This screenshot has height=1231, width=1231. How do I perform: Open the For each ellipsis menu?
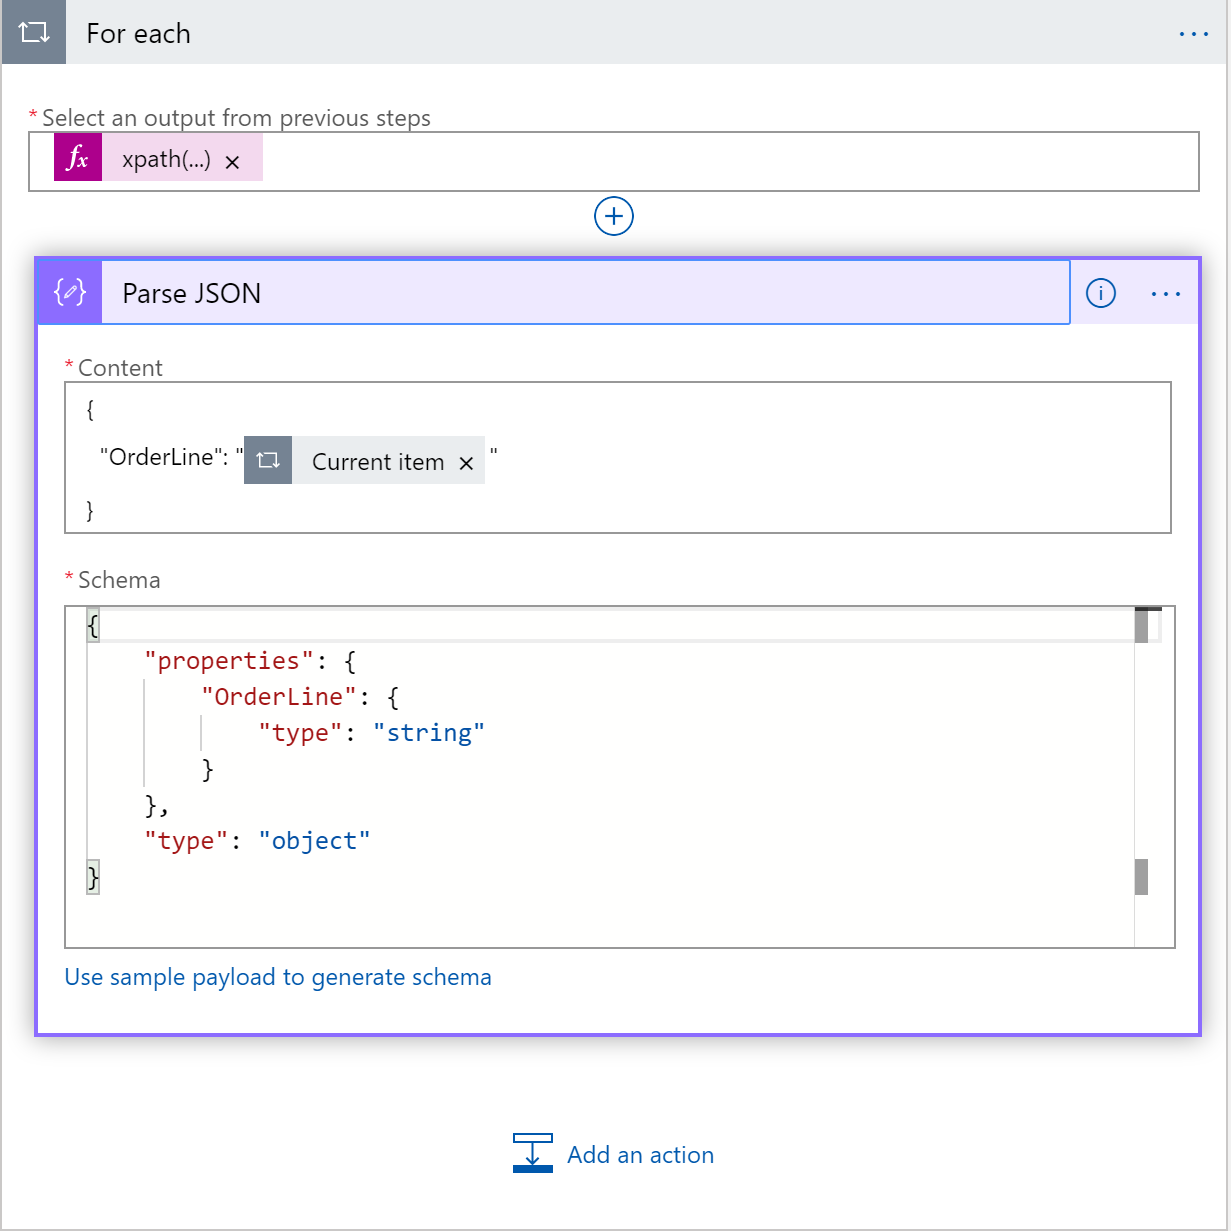(1194, 32)
